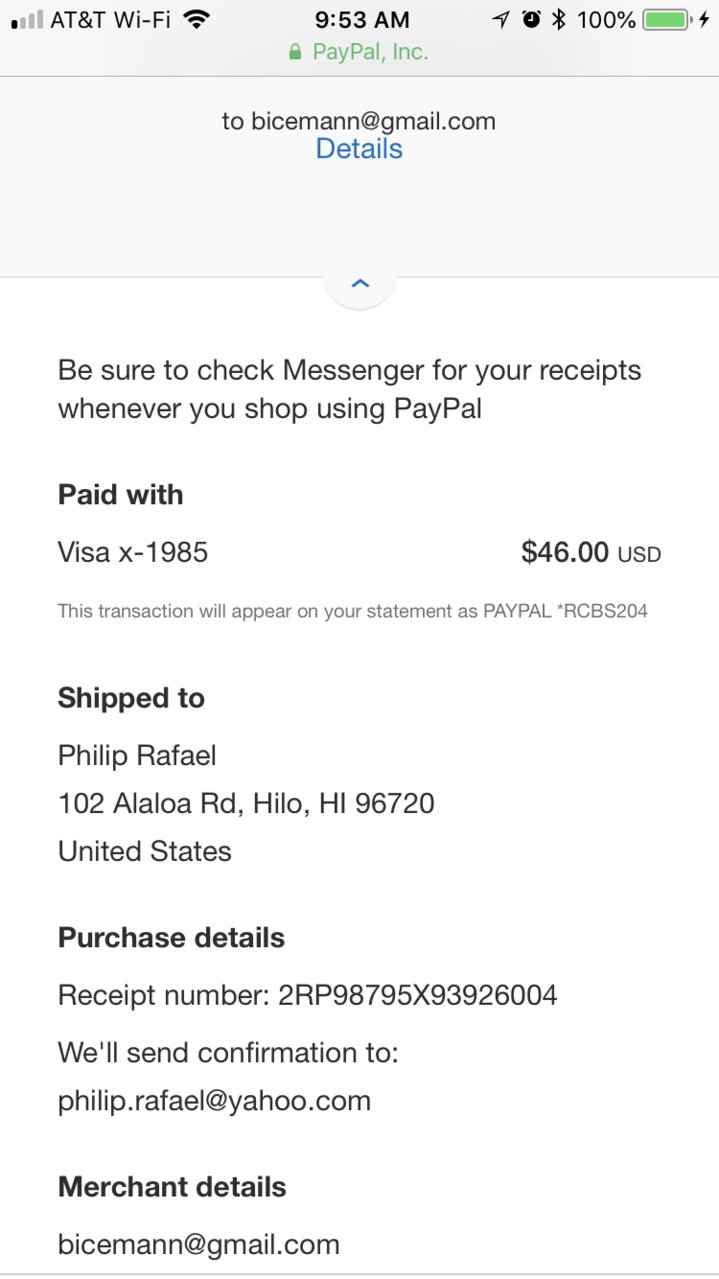The height and width of the screenshot is (1279, 719).
Task: Open the Details link
Action: (359, 149)
